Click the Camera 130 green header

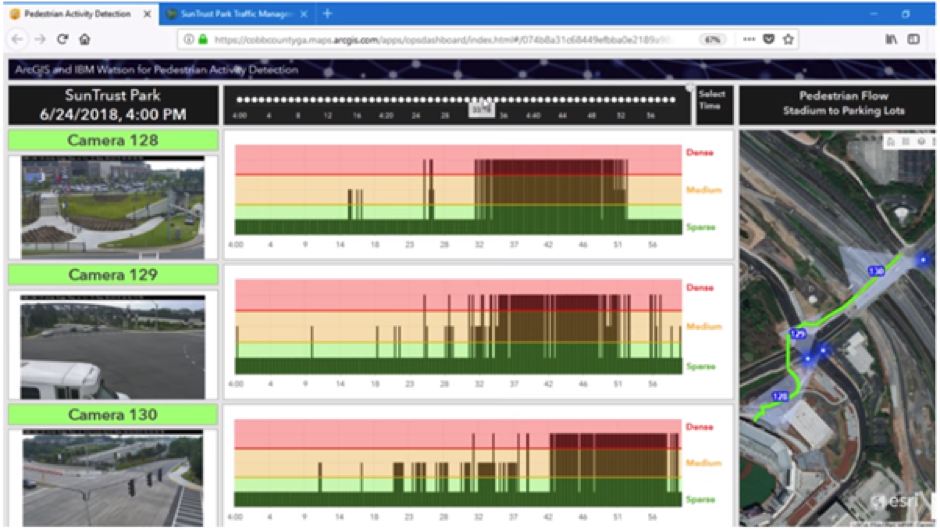tap(113, 414)
